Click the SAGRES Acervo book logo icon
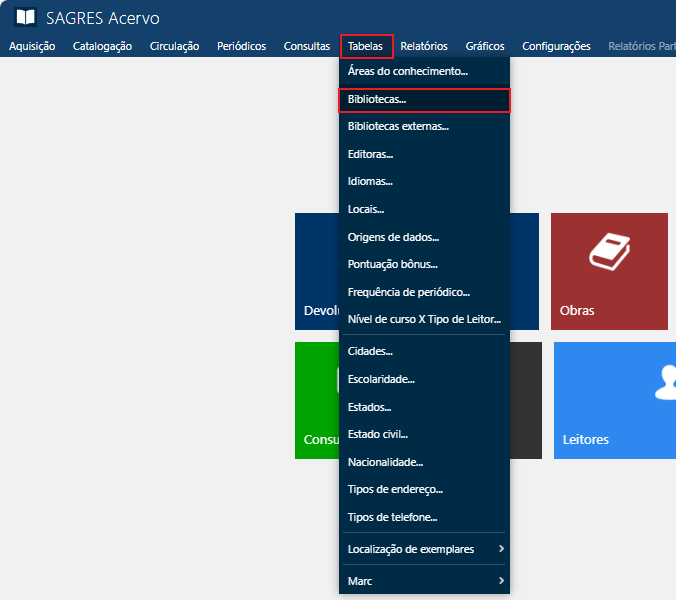Viewport: 676px width, 600px height. (x=25, y=18)
